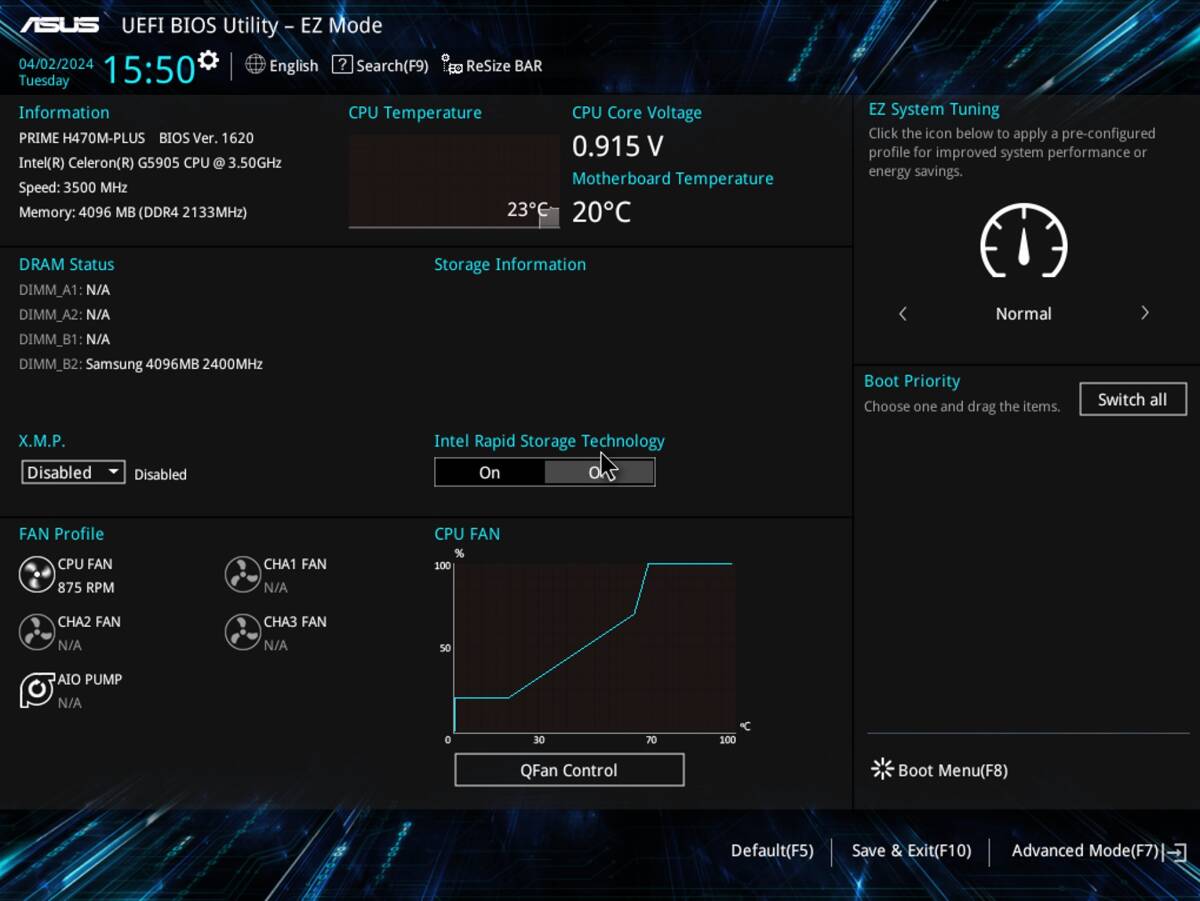Screen dimensions: 1200x901
Task: Click the globe language icon
Action: tap(255, 65)
